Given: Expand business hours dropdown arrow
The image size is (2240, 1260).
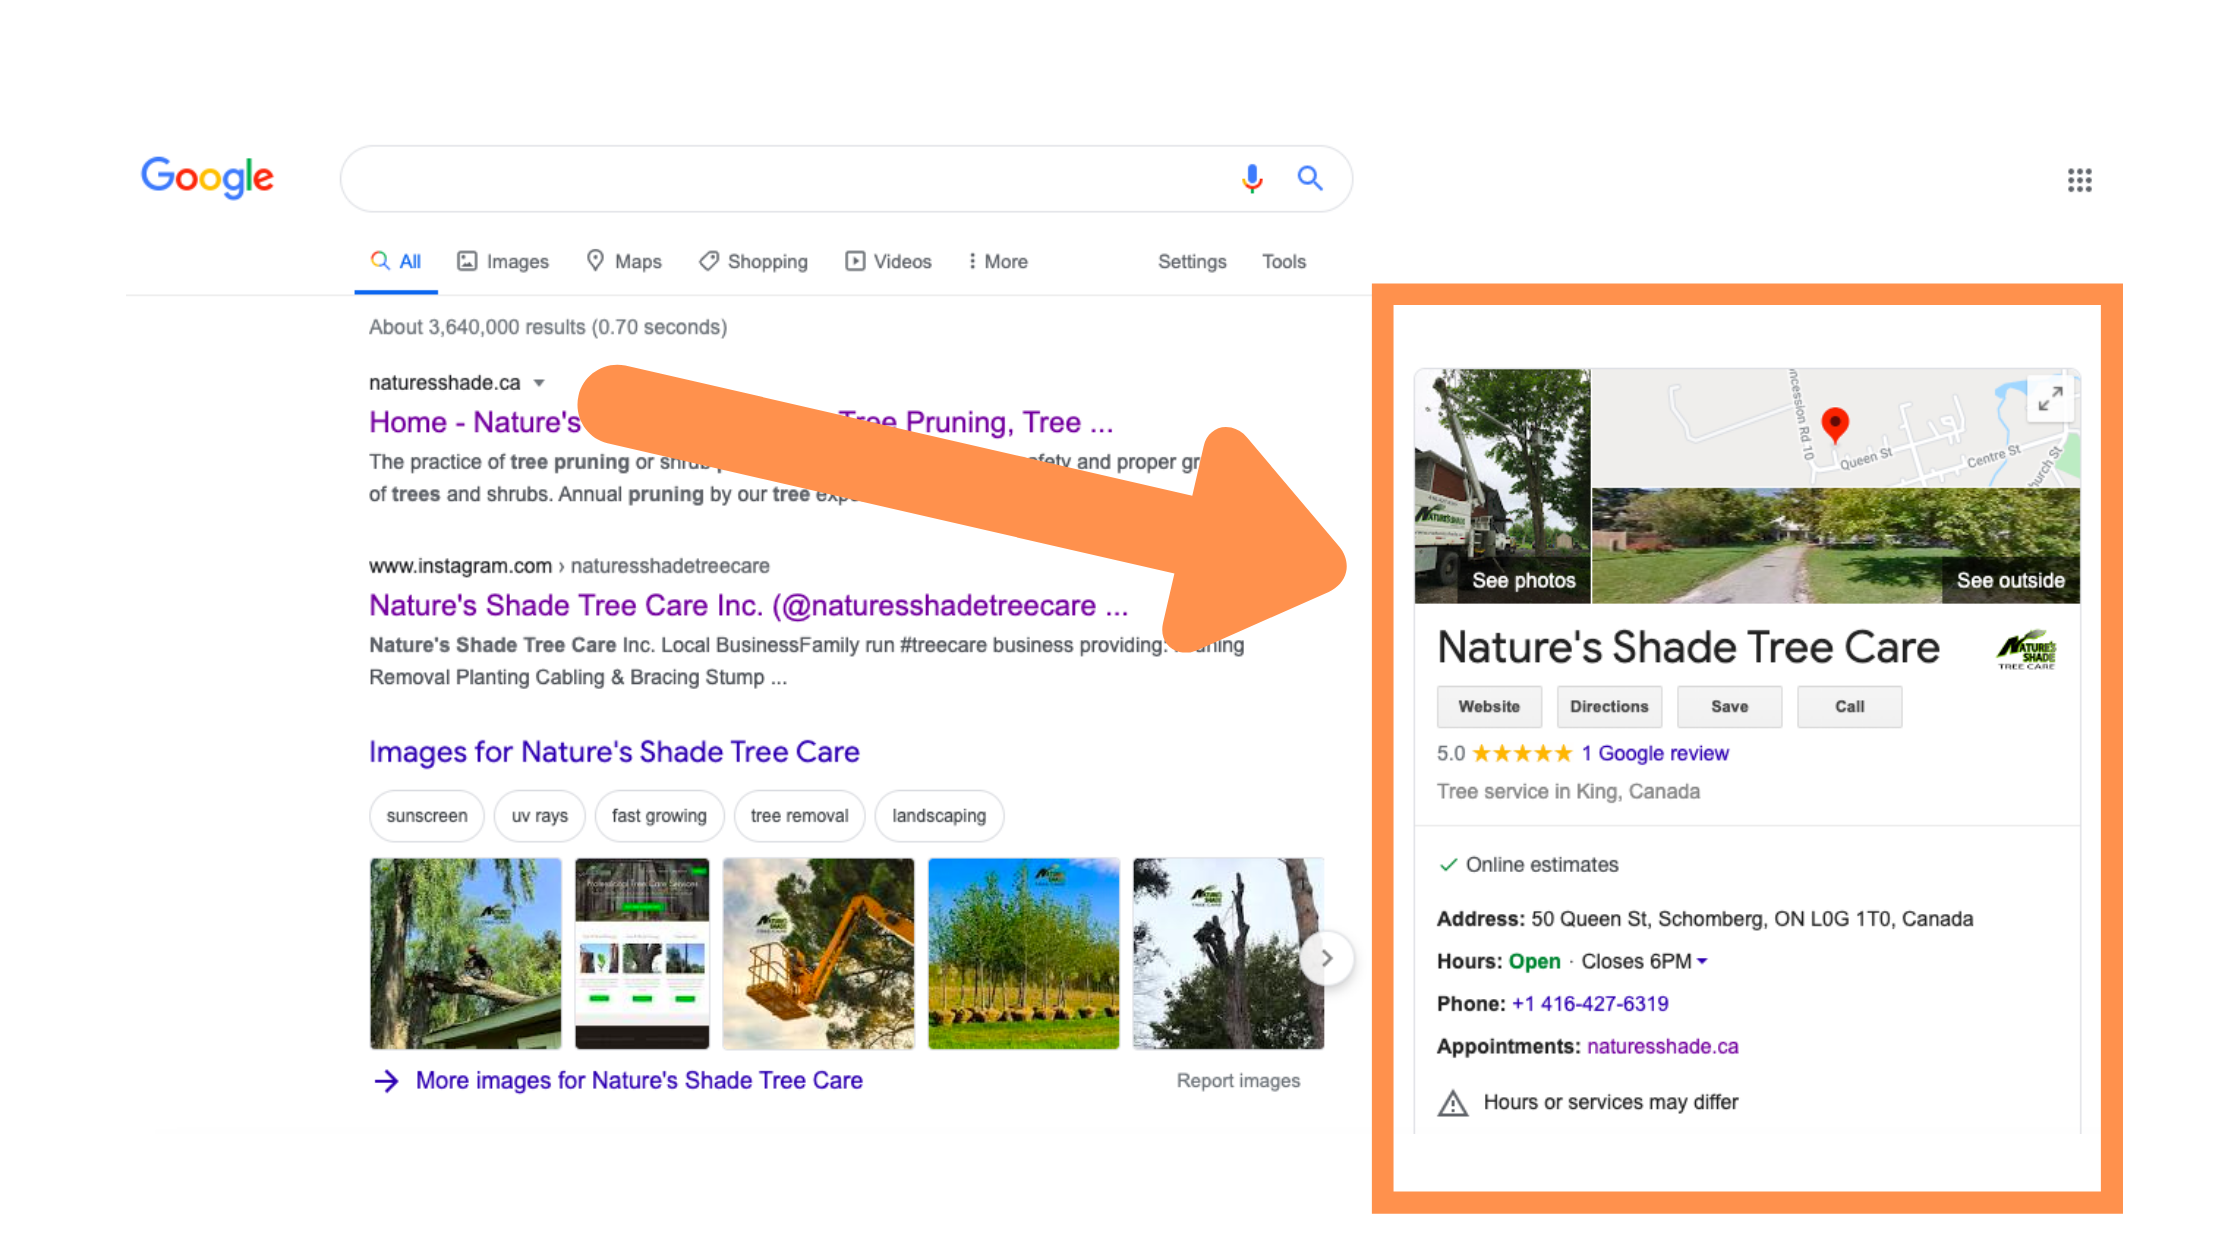Looking at the screenshot, I should coord(1702,961).
